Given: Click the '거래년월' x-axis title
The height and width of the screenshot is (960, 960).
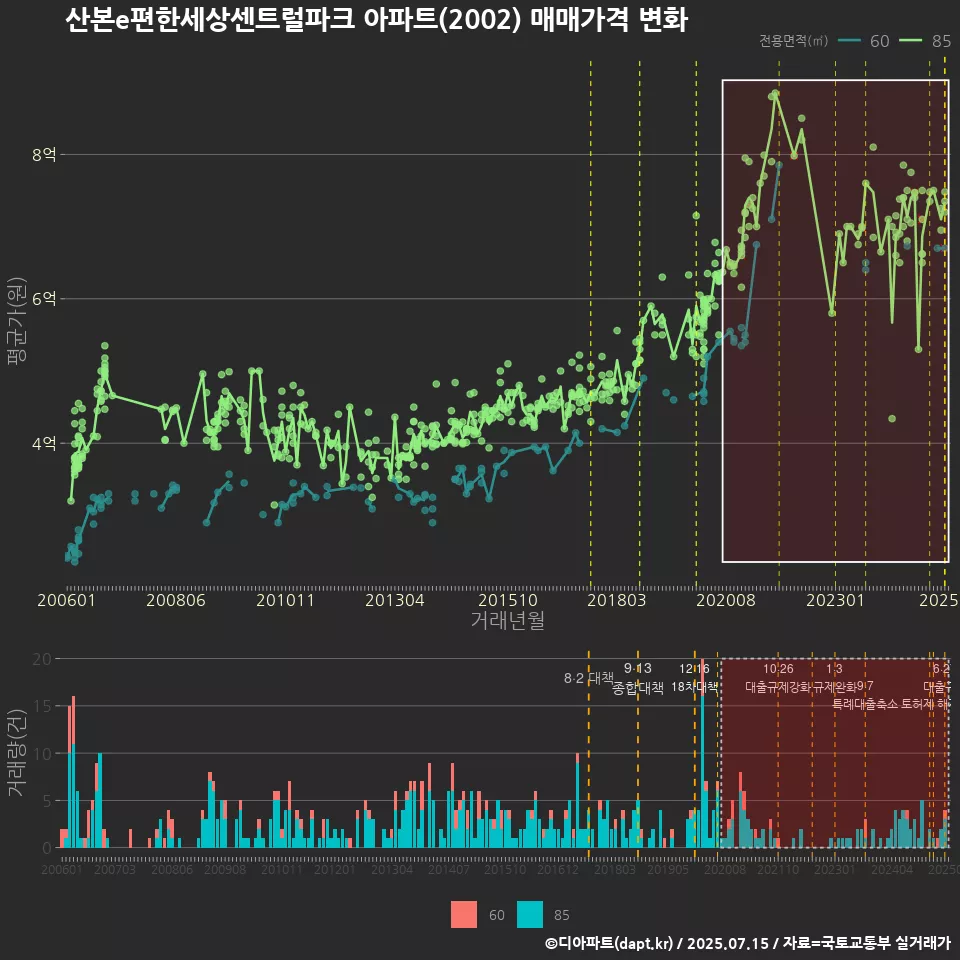Looking at the screenshot, I should click(508, 620).
